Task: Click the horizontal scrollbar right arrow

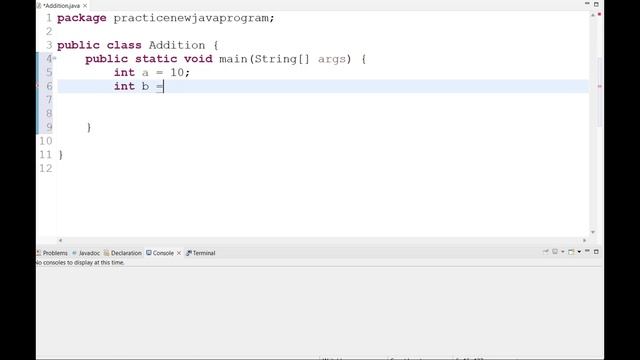Action: 584,240
